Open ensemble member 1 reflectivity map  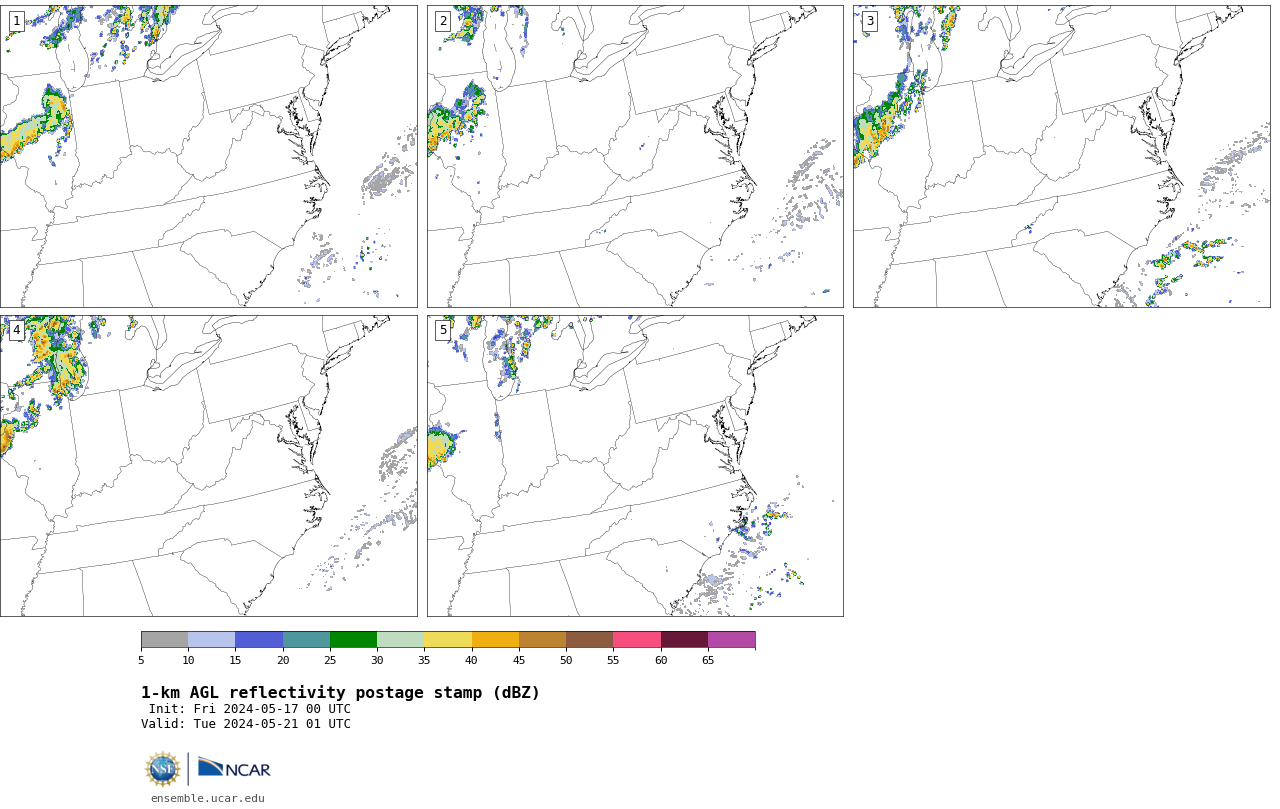tap(208, 156)
